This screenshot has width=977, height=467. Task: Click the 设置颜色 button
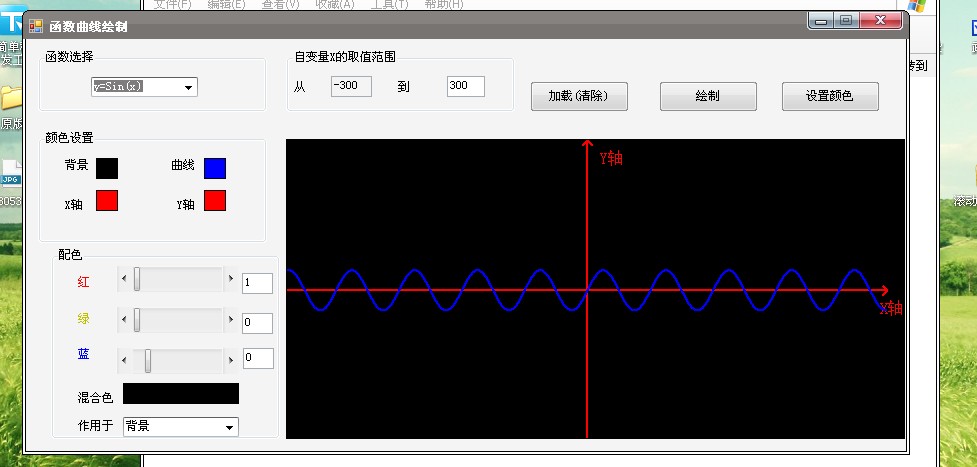[x=830, y=97]
